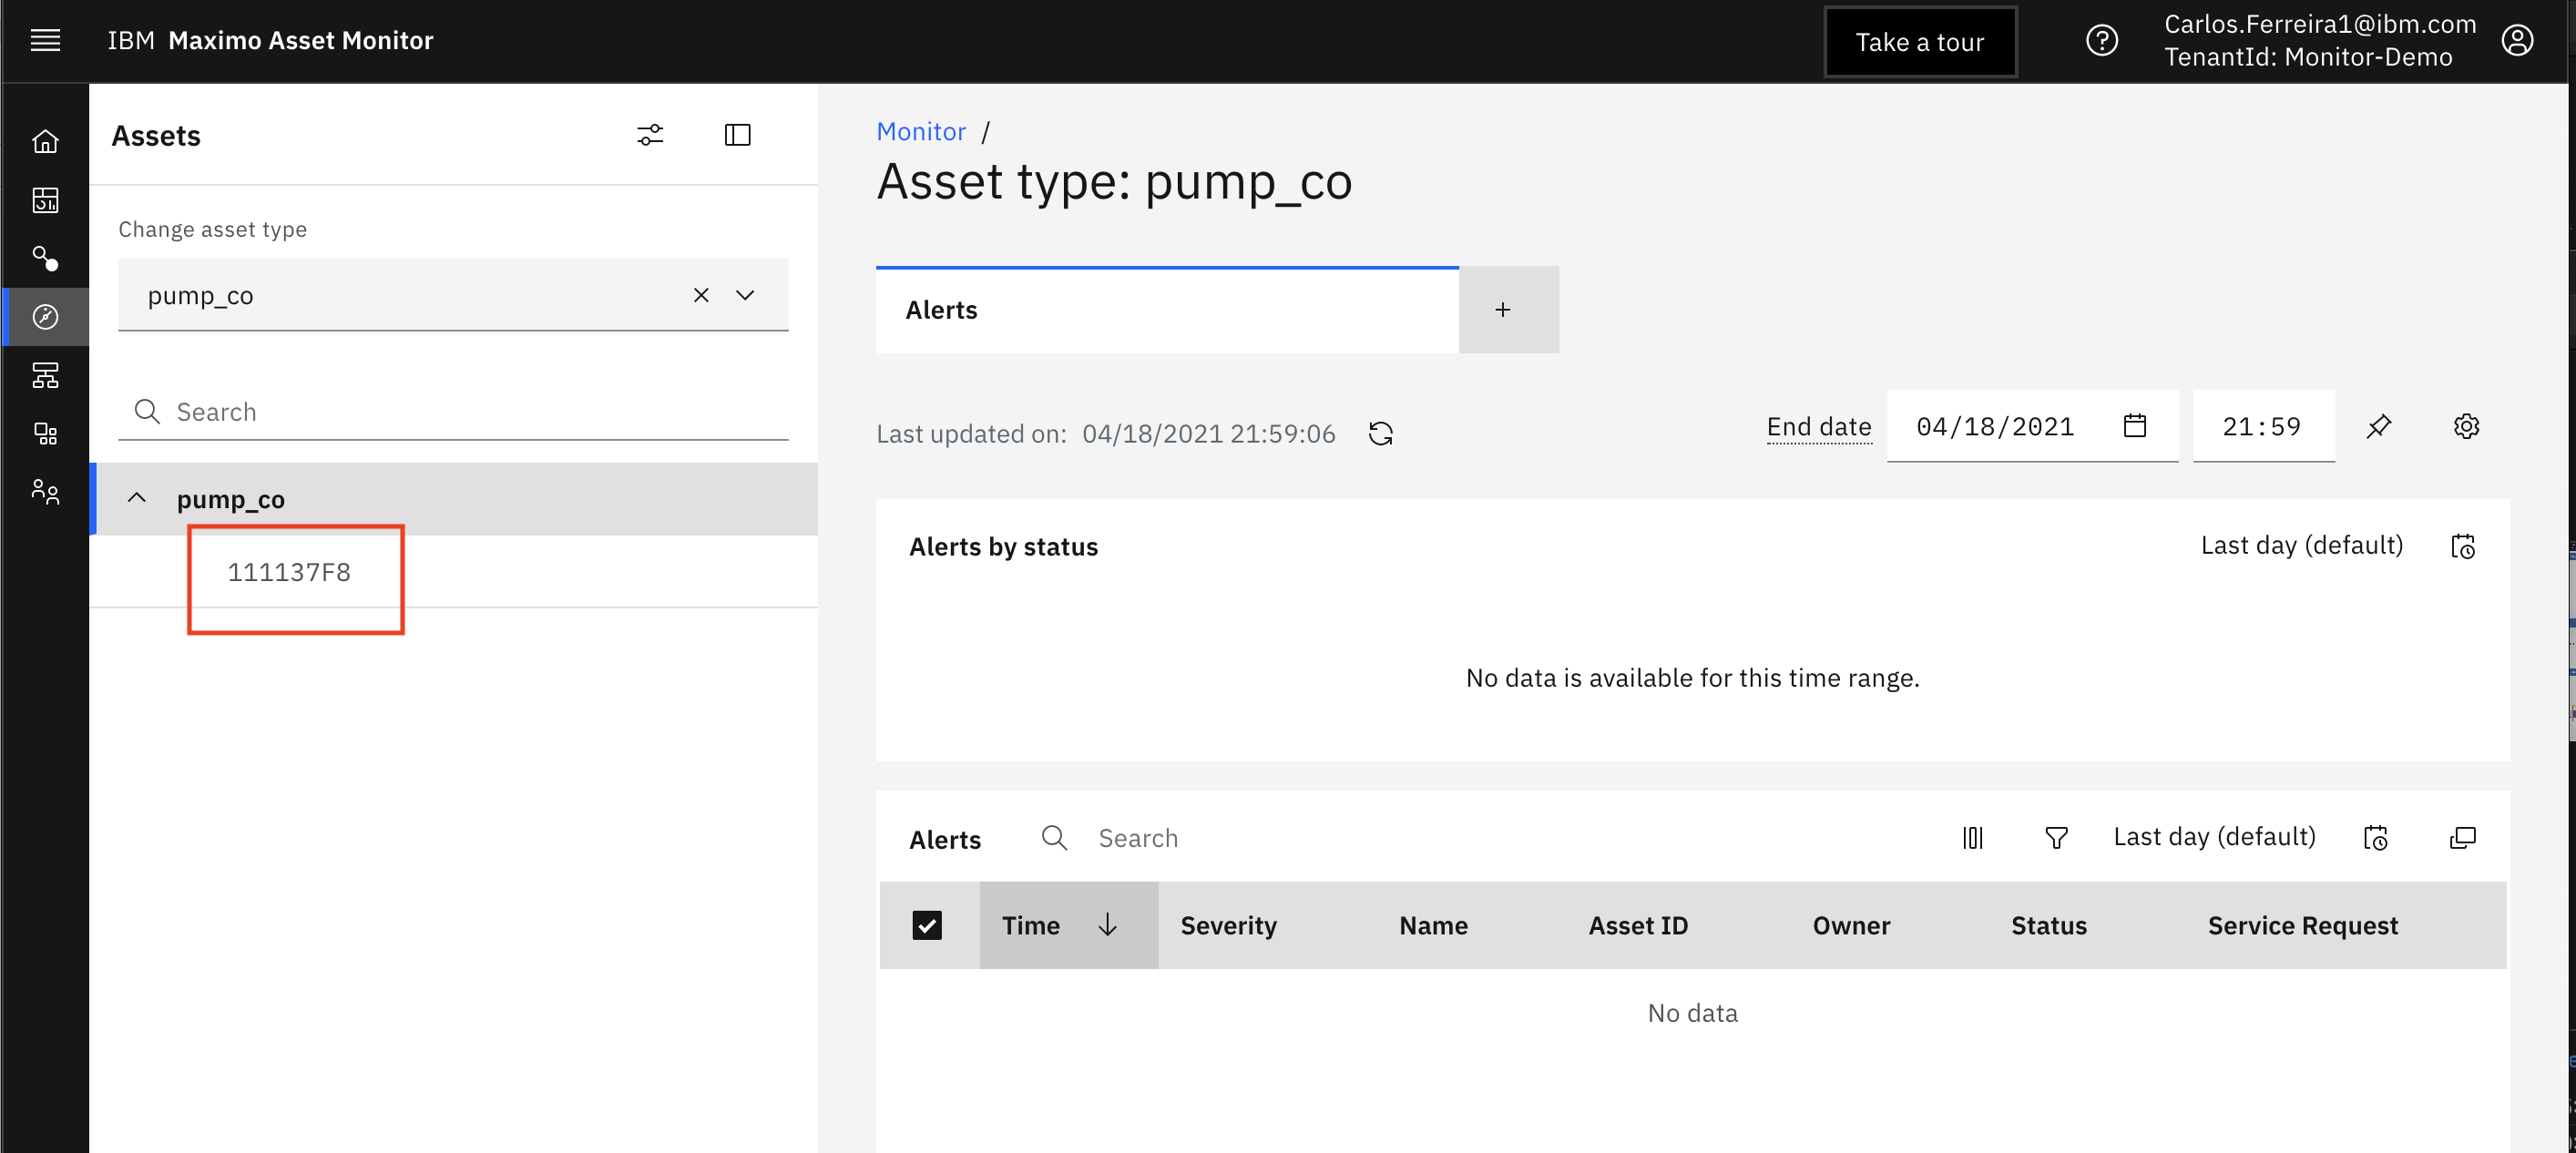The height and width of the screenshot is (1153, 2576).
Task: Open the user profile avatar icon
Action: tap(2516, 40)
